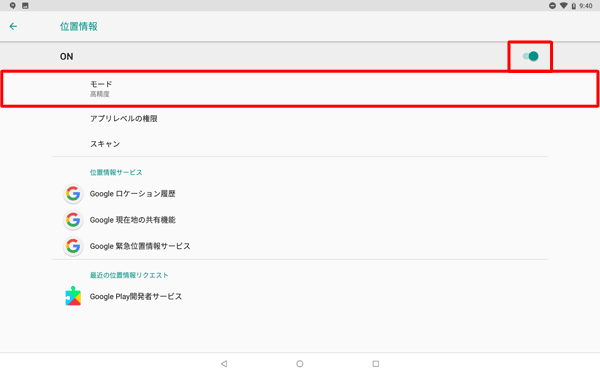This screenshot has width=600, height=375.
Task: Toggle the location ON switch off
Action: click(530, 56)
